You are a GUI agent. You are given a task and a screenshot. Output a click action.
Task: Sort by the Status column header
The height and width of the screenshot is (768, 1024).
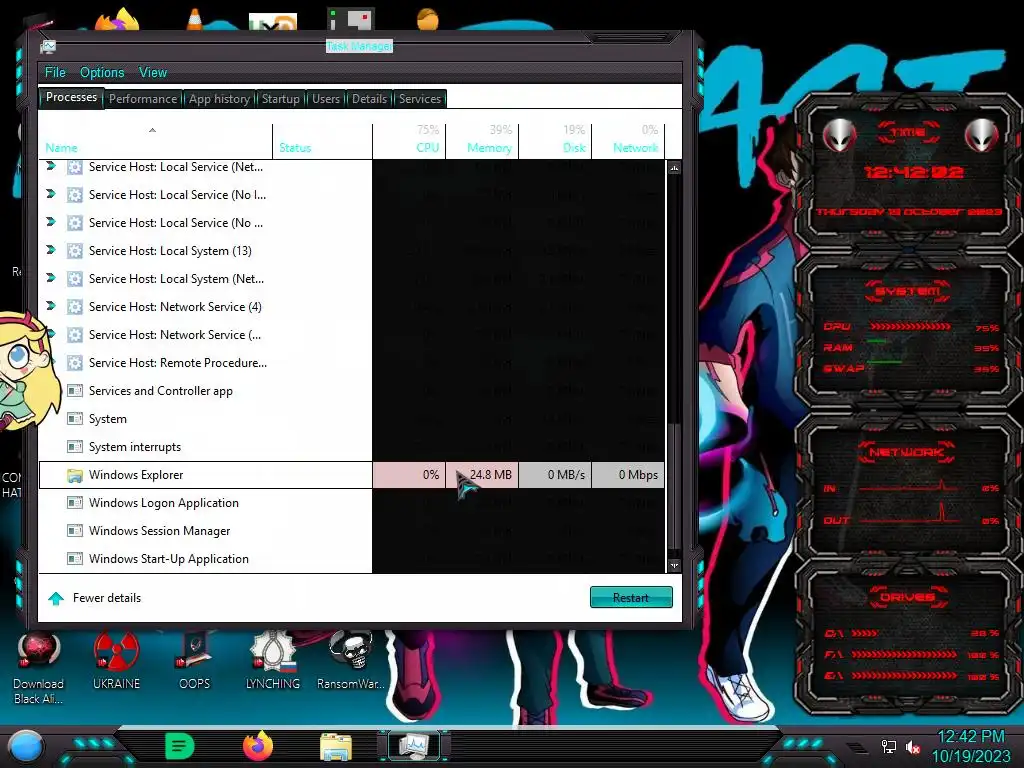(x=323, y=140)
